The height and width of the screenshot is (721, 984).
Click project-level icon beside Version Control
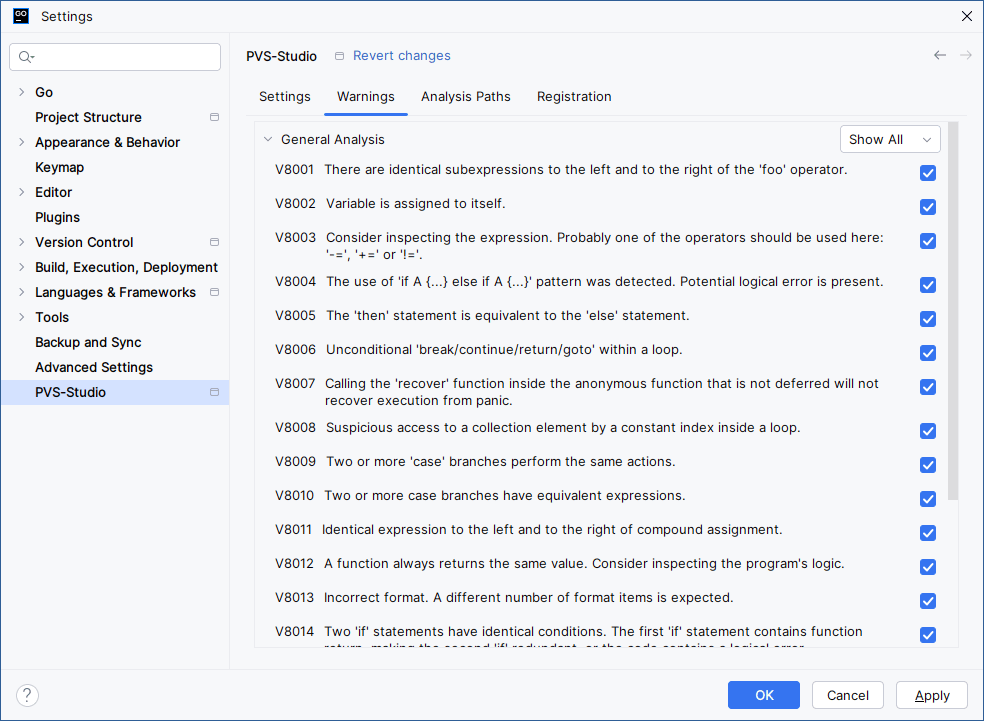[x=214, y=242]
